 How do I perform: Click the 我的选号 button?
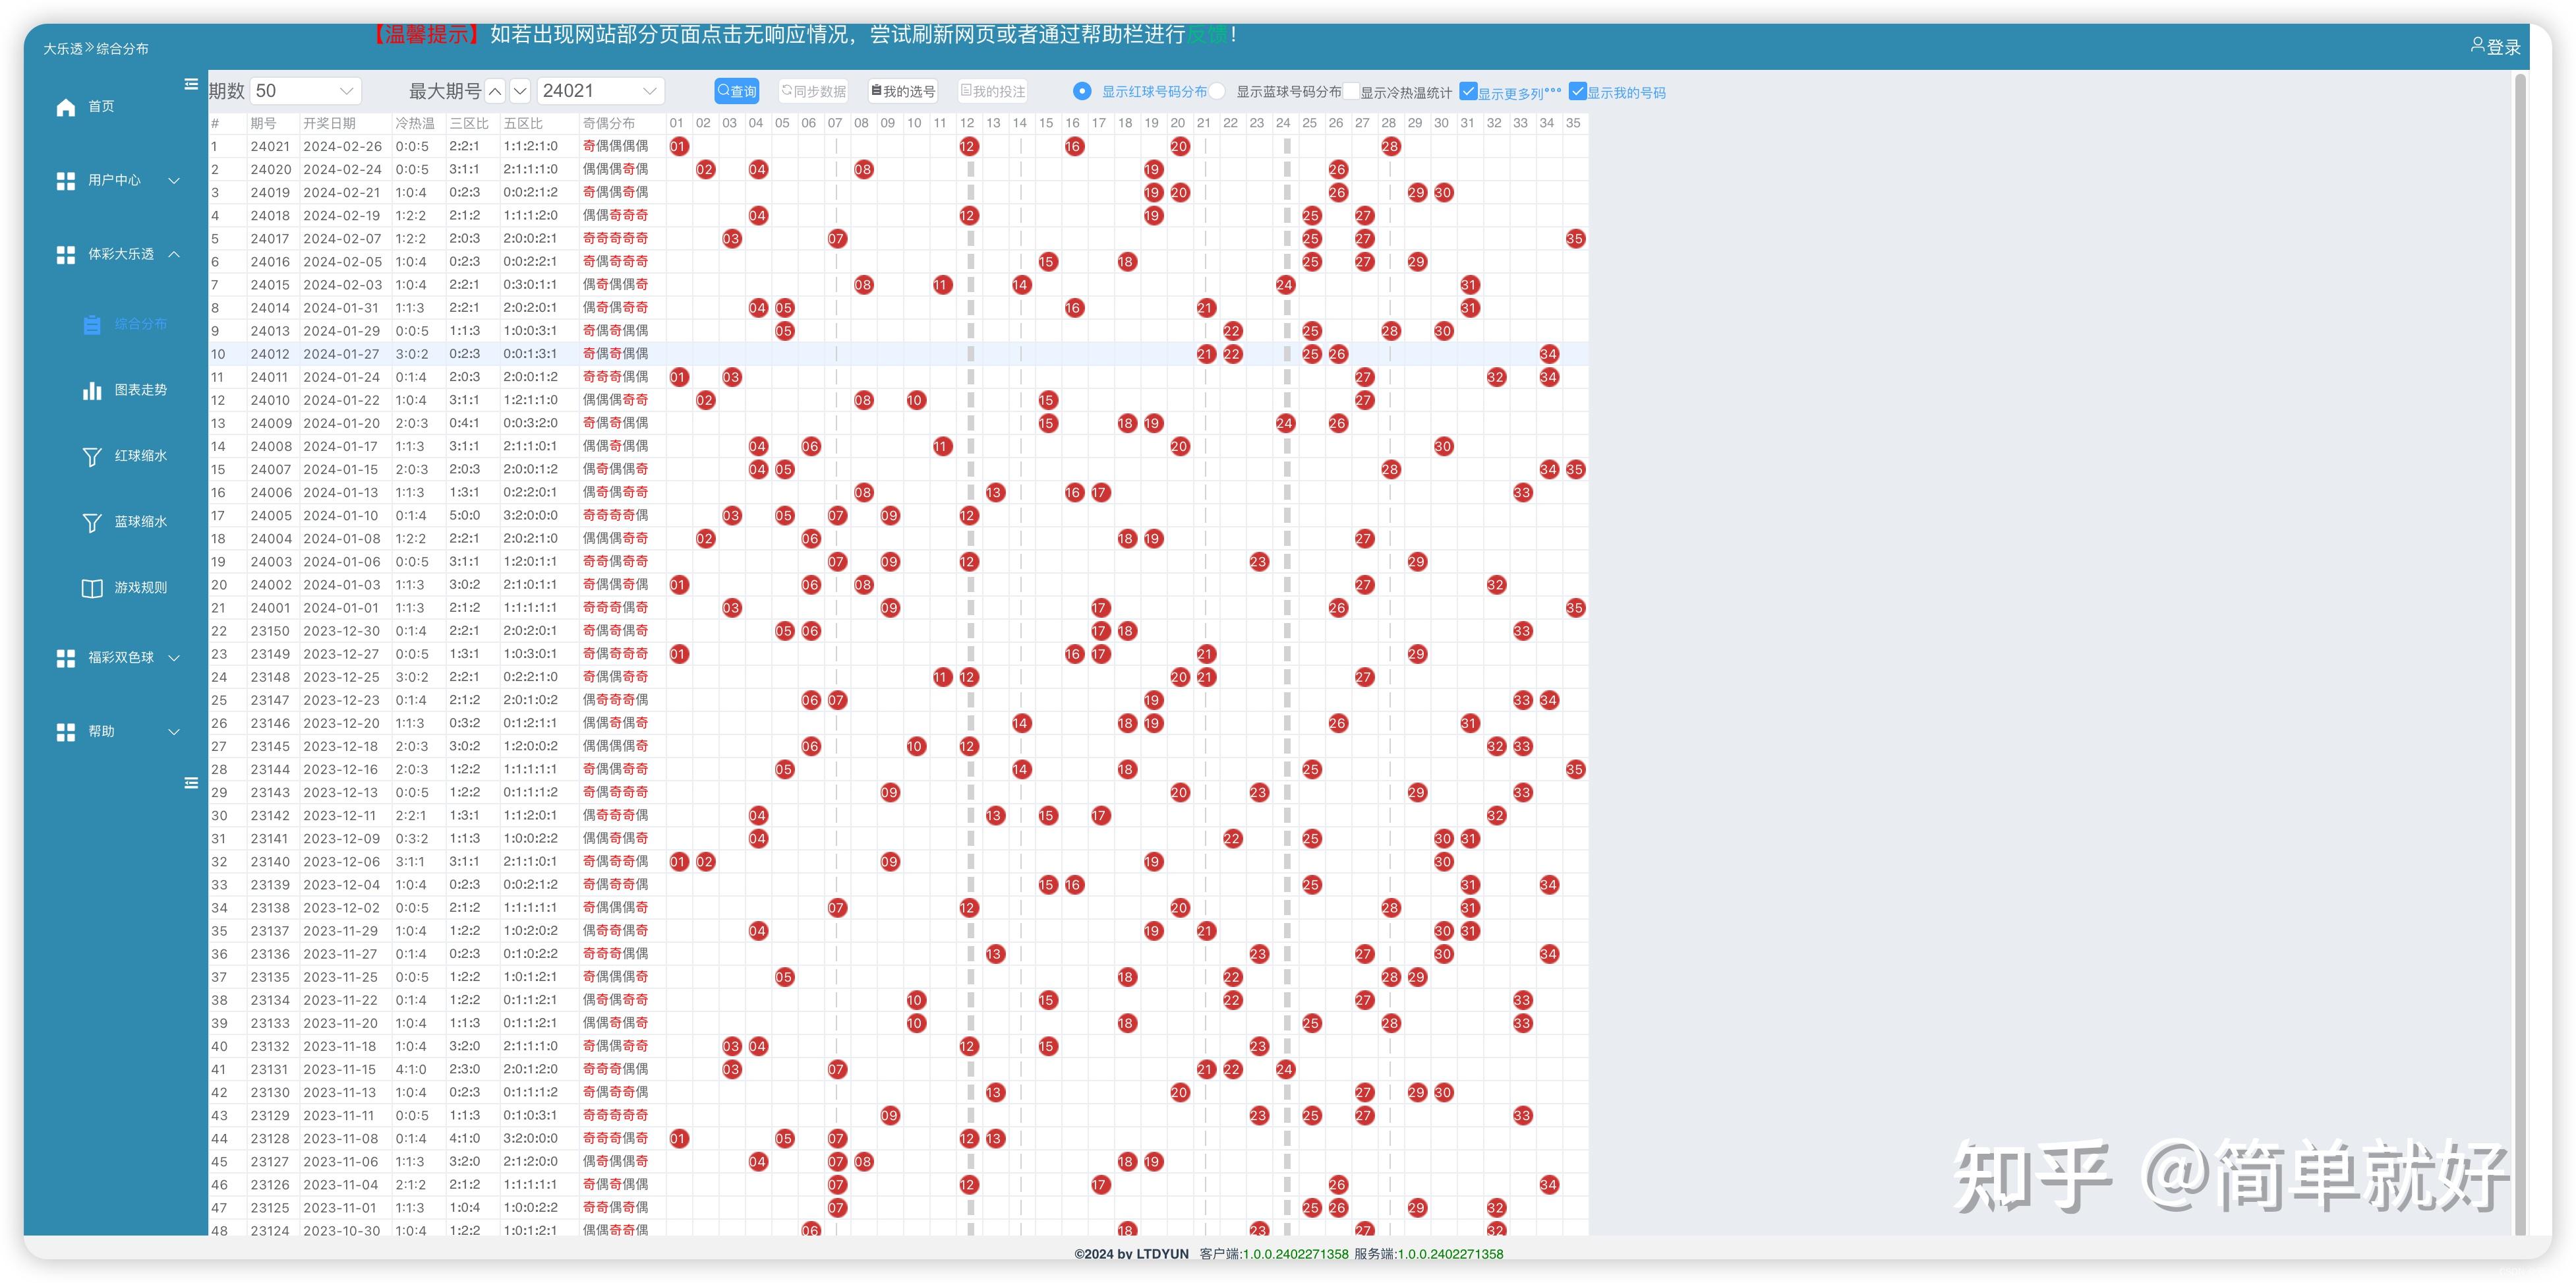(903, 91)
